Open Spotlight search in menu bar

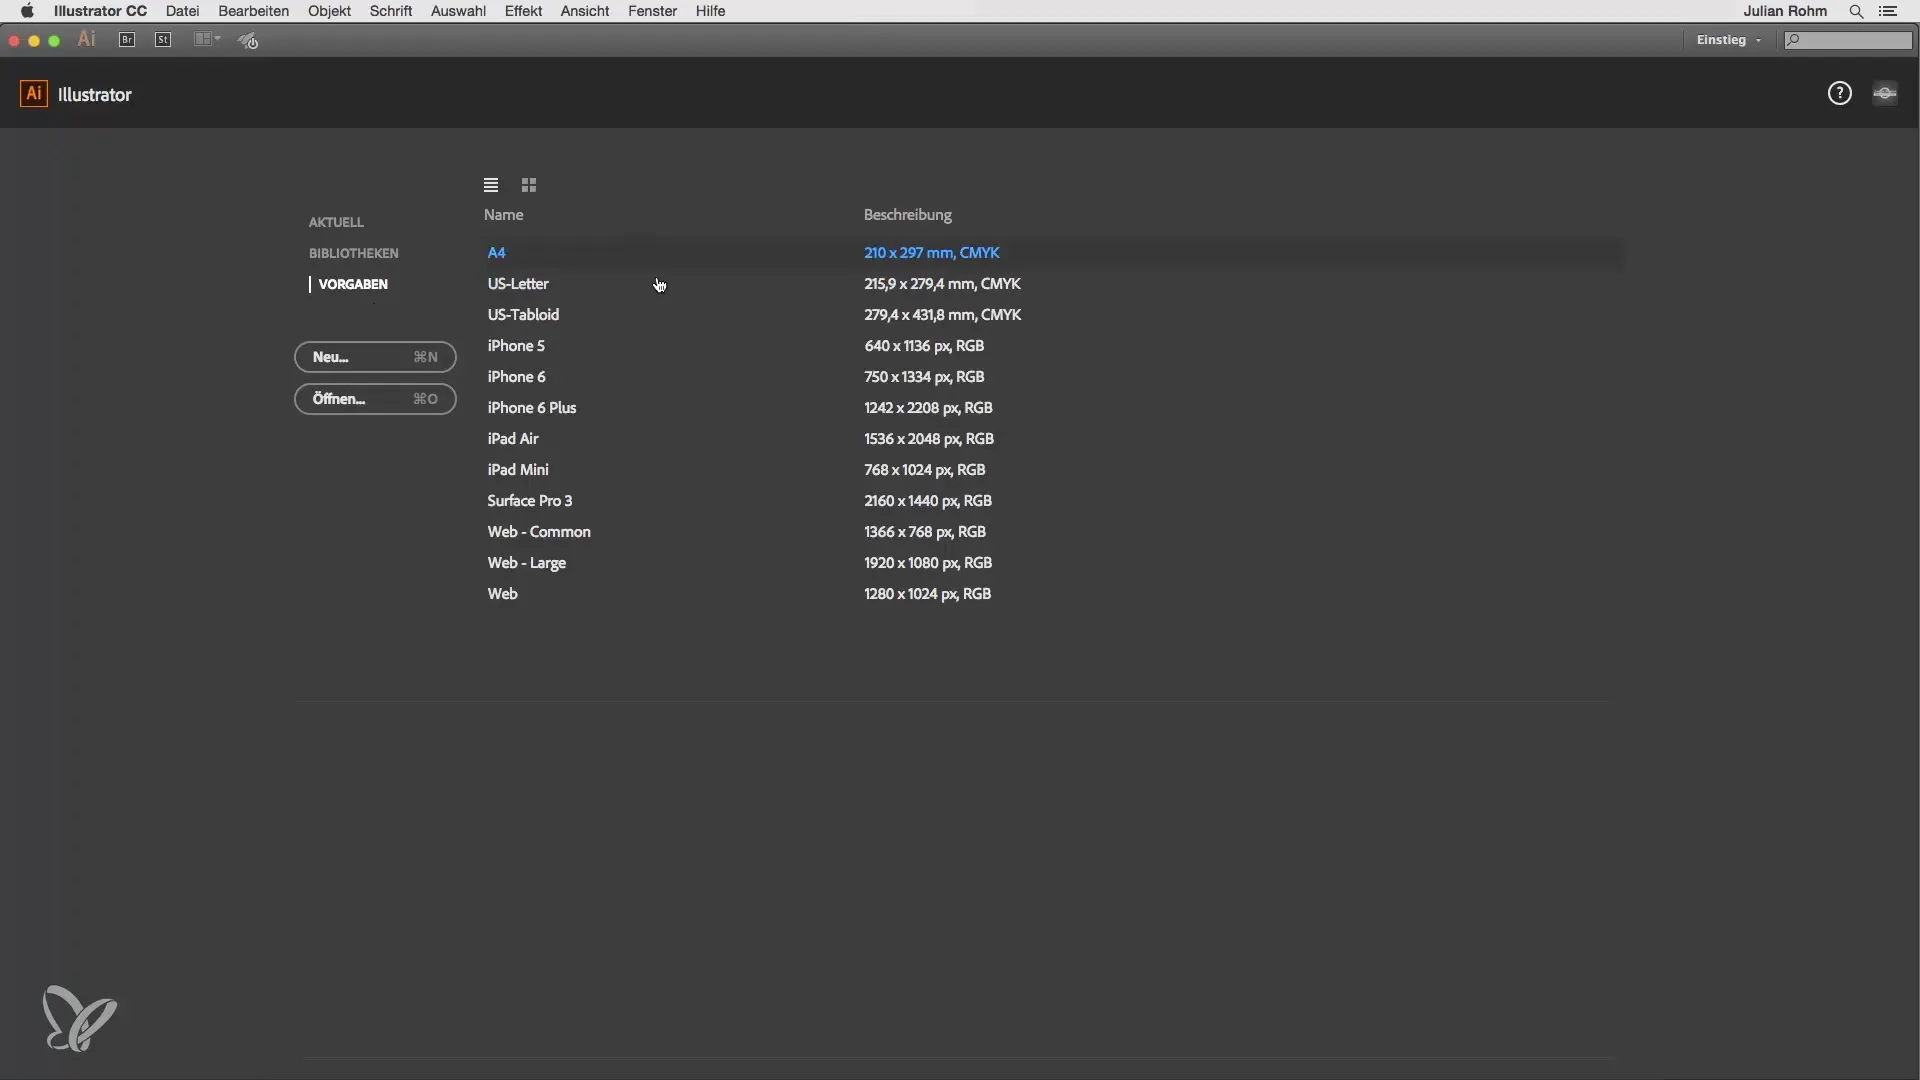pos(1856,11)
